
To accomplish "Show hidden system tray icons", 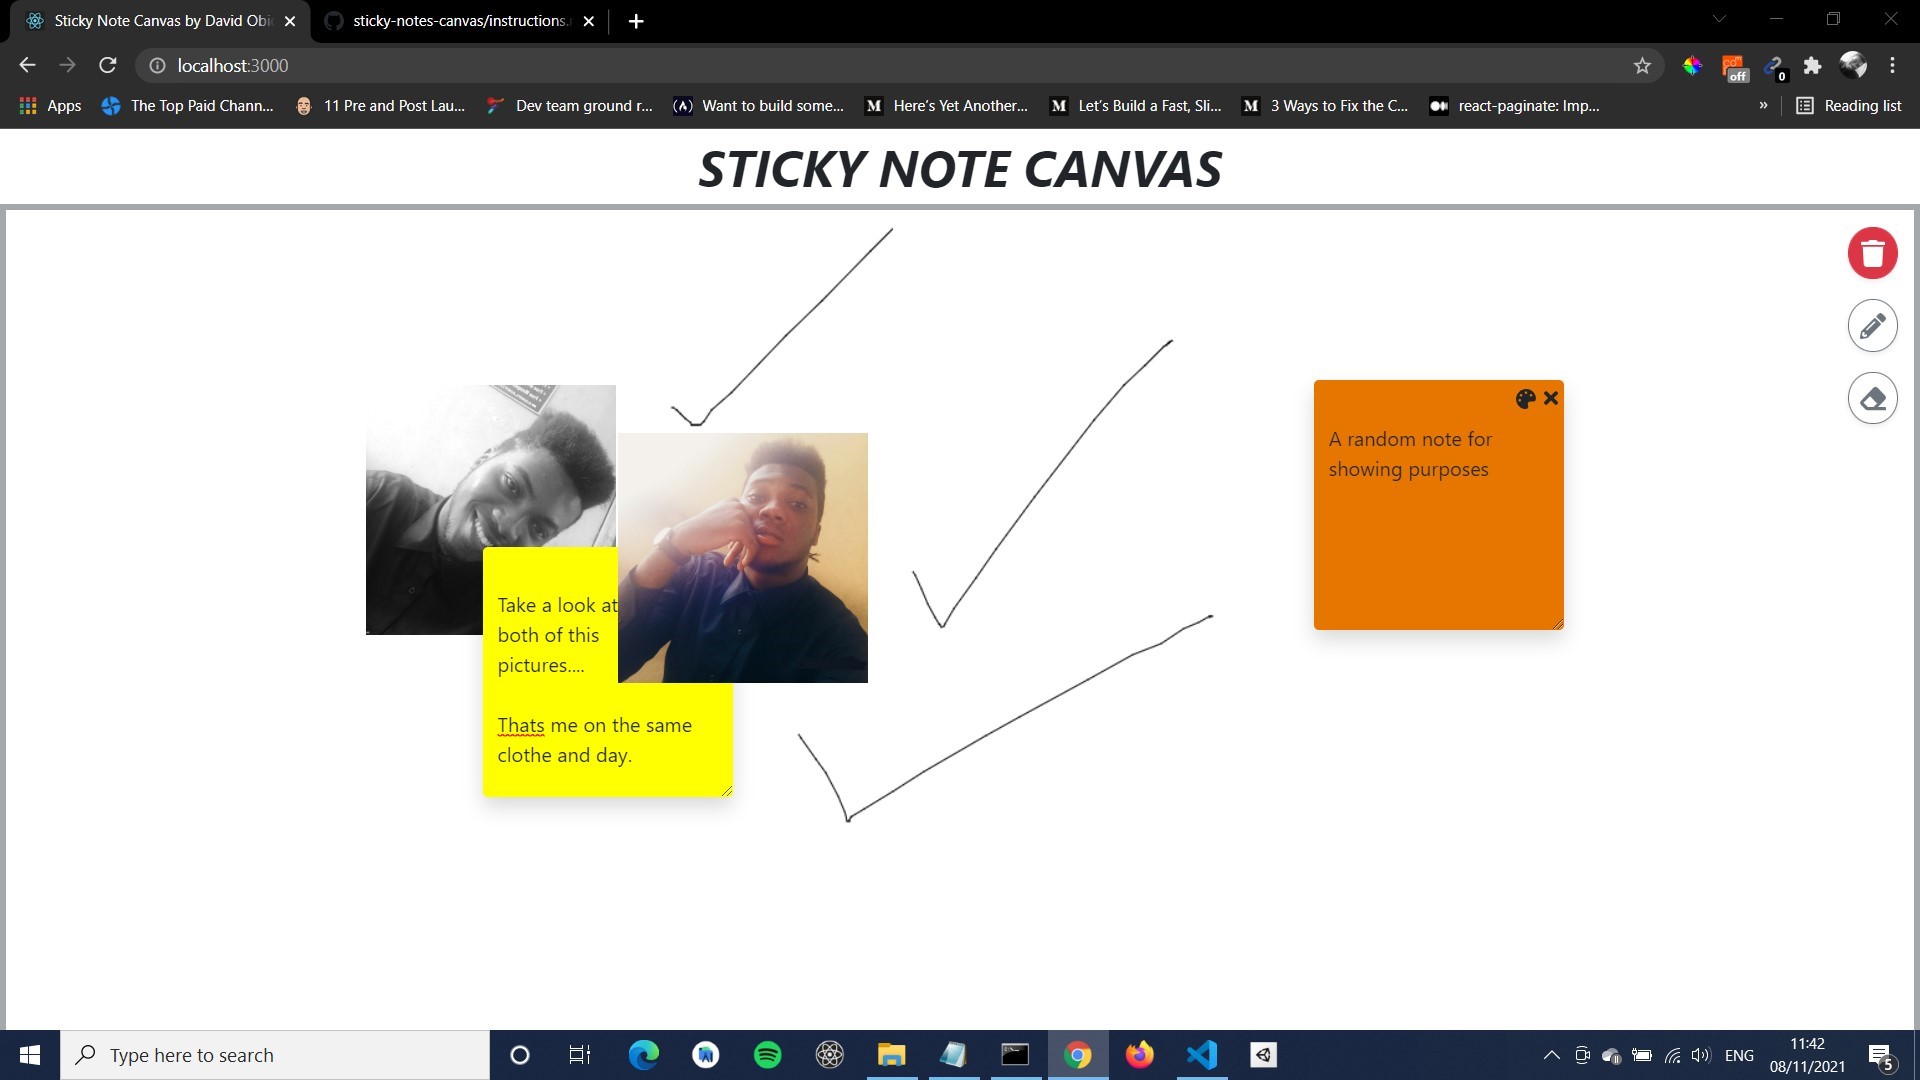I will (1551, 1055).
